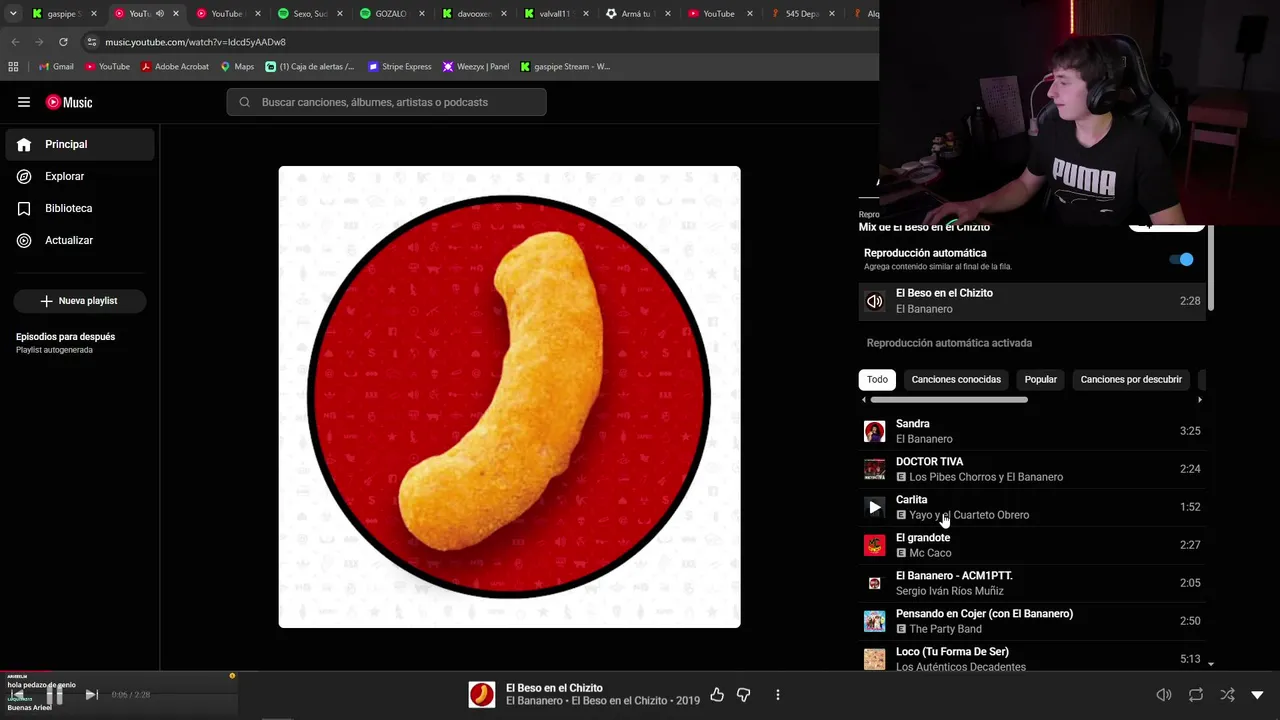Click the Chizito album artwork

coord(509,397)
